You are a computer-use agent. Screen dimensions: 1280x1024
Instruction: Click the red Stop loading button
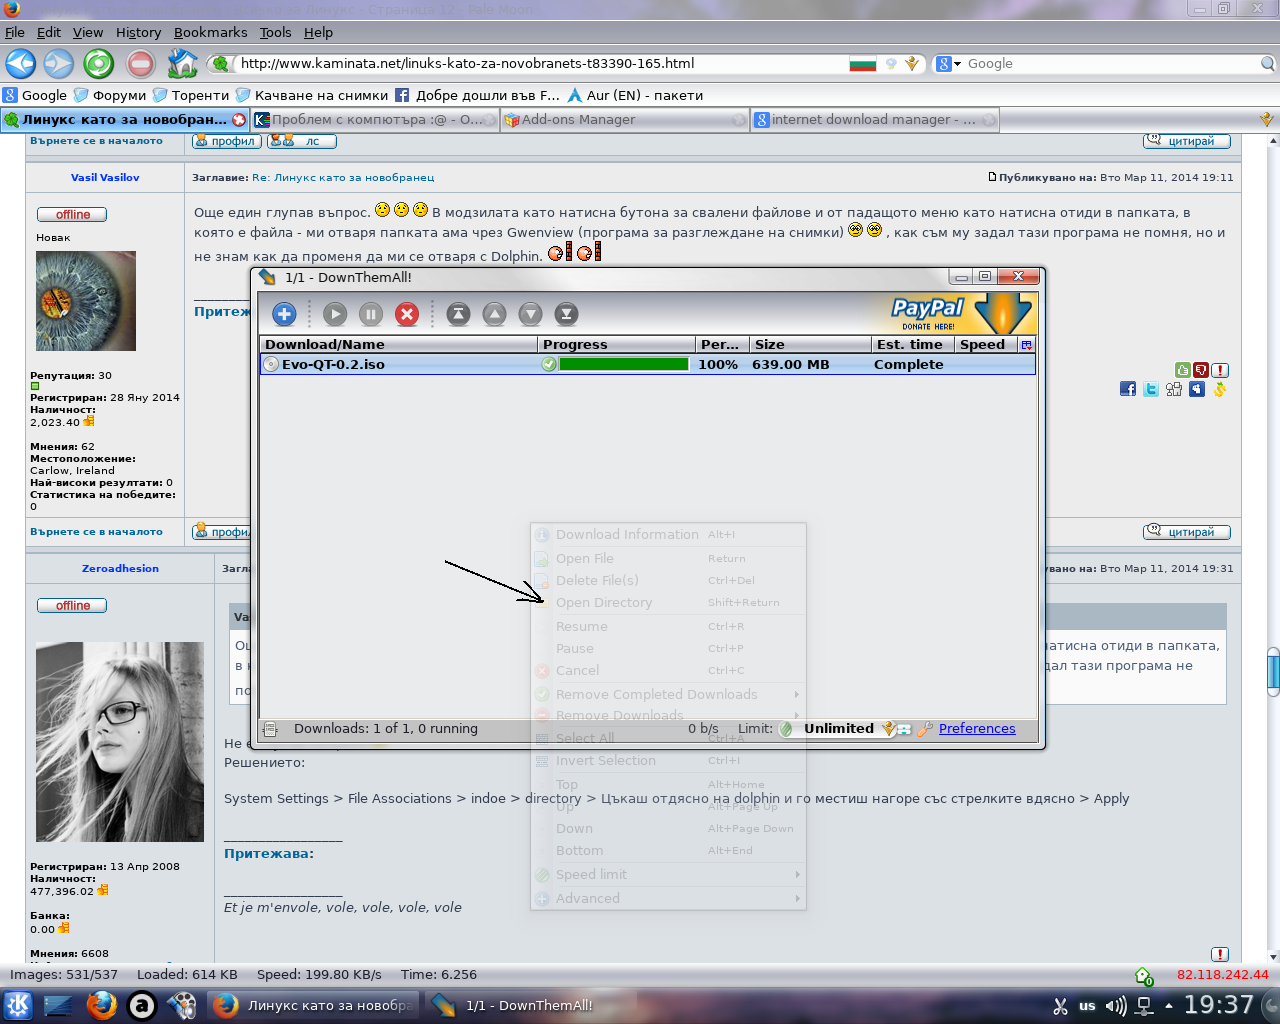[x=140, y=63]
